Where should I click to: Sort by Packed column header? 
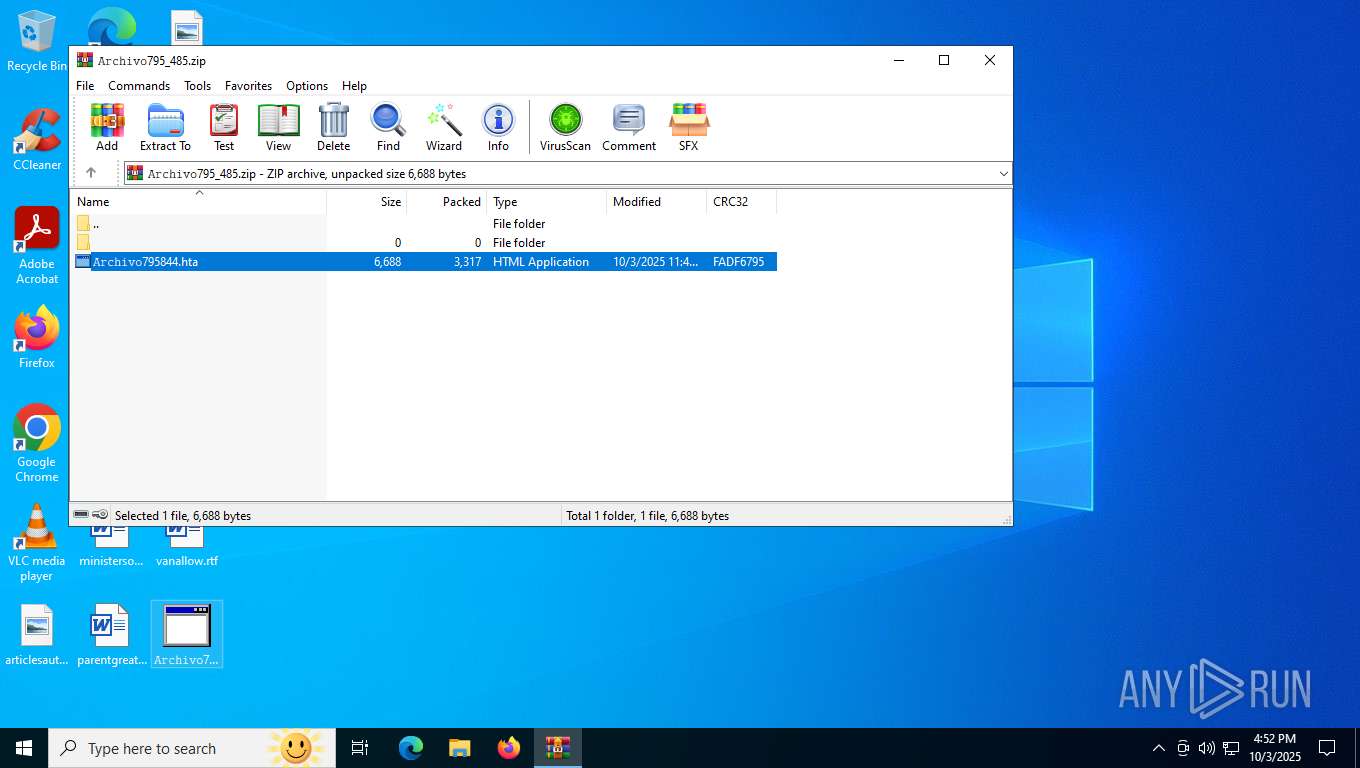(x=447, y=202)
